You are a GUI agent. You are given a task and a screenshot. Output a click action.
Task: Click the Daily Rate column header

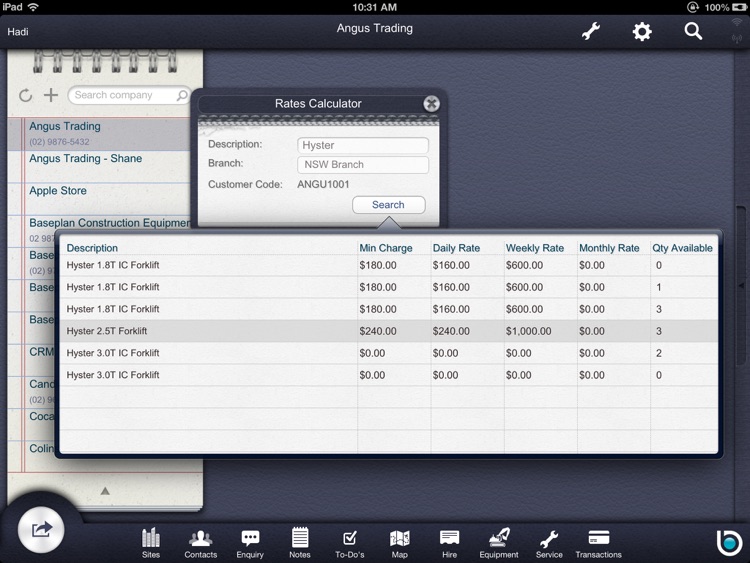click(456, 248)
